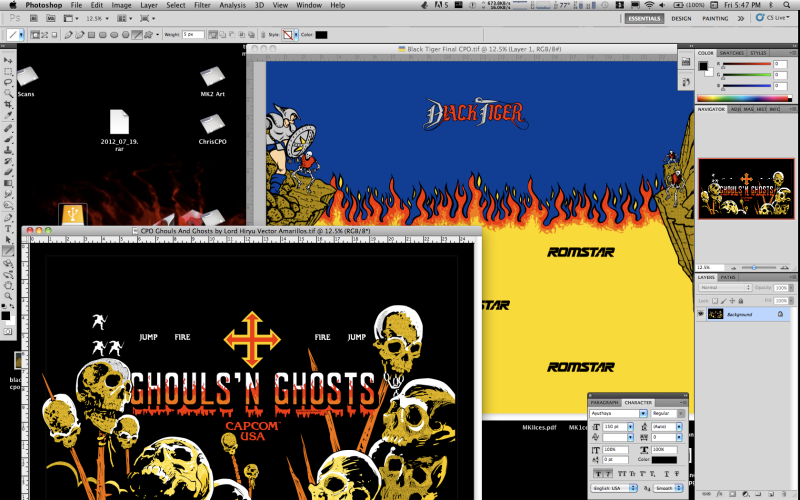Open the Ayuthaya font family dropdown

pyautogui.click(x=643, y=413)
